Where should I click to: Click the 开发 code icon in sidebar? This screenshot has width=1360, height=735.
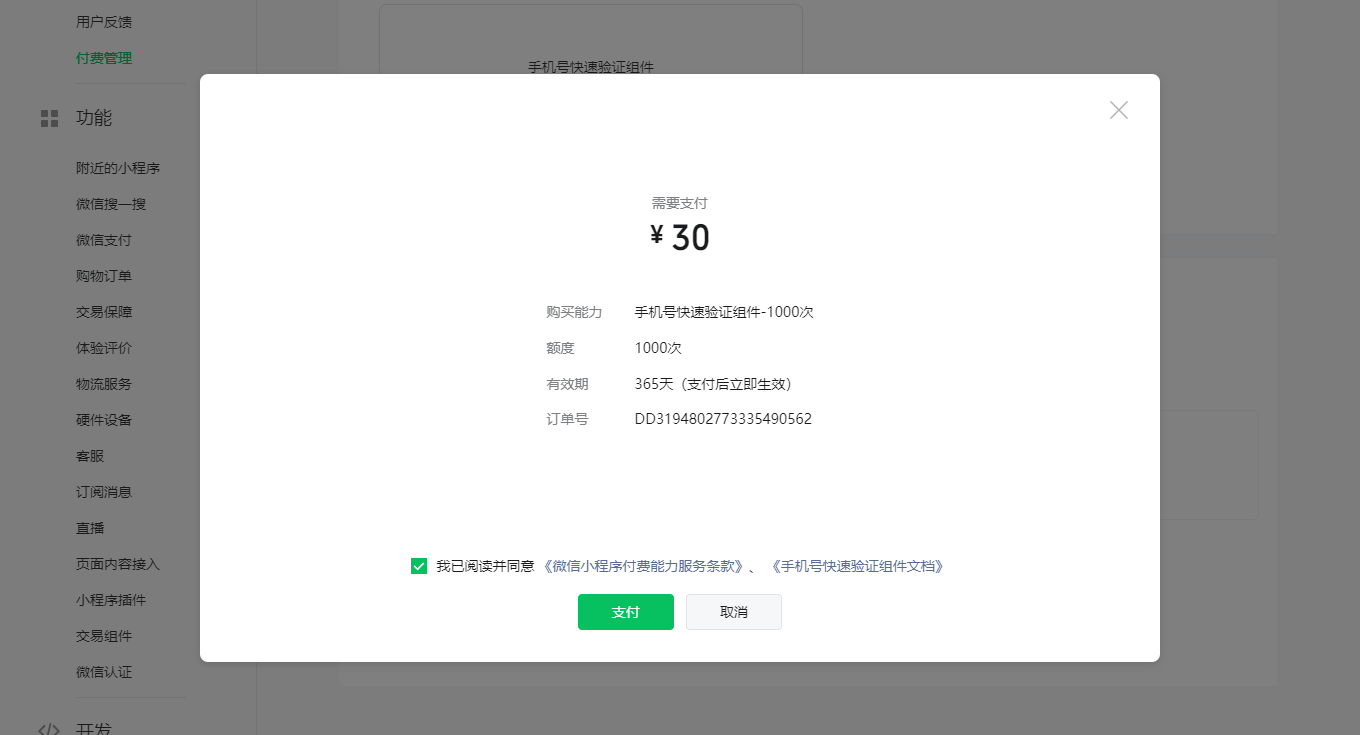pos(49,729)
